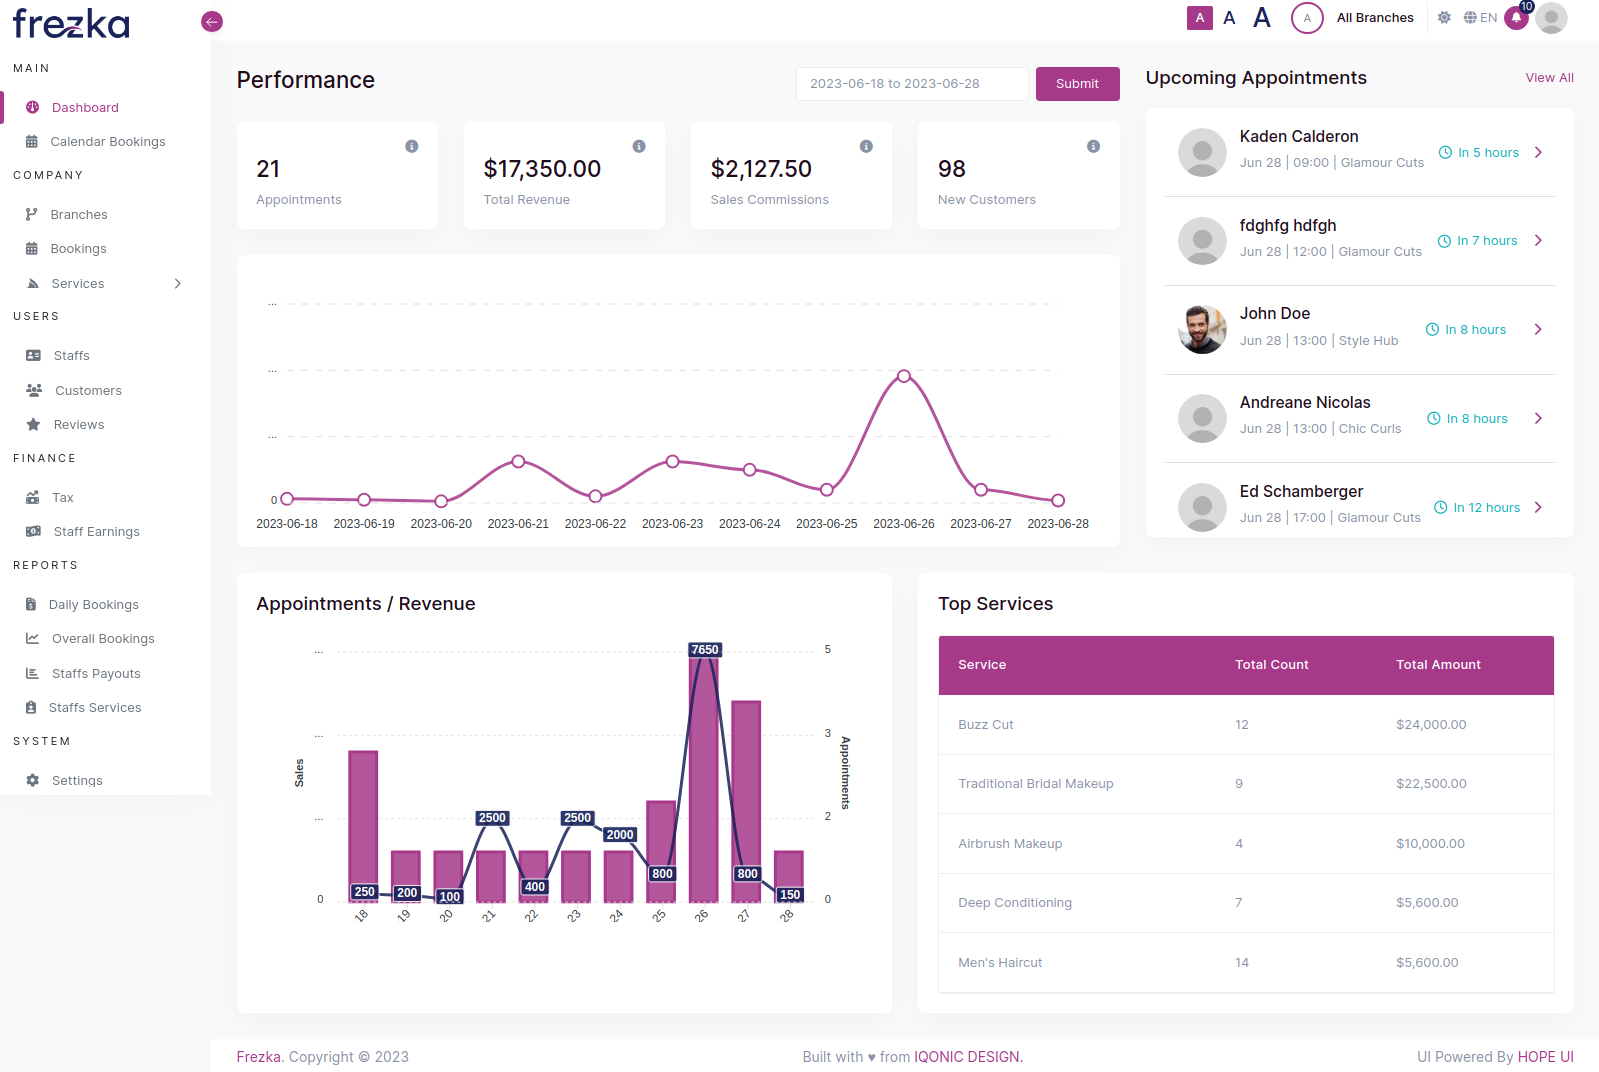Click the Settings gear icon in sidebar
This screenshot has width=1599, height=1072.
point(32,780)
